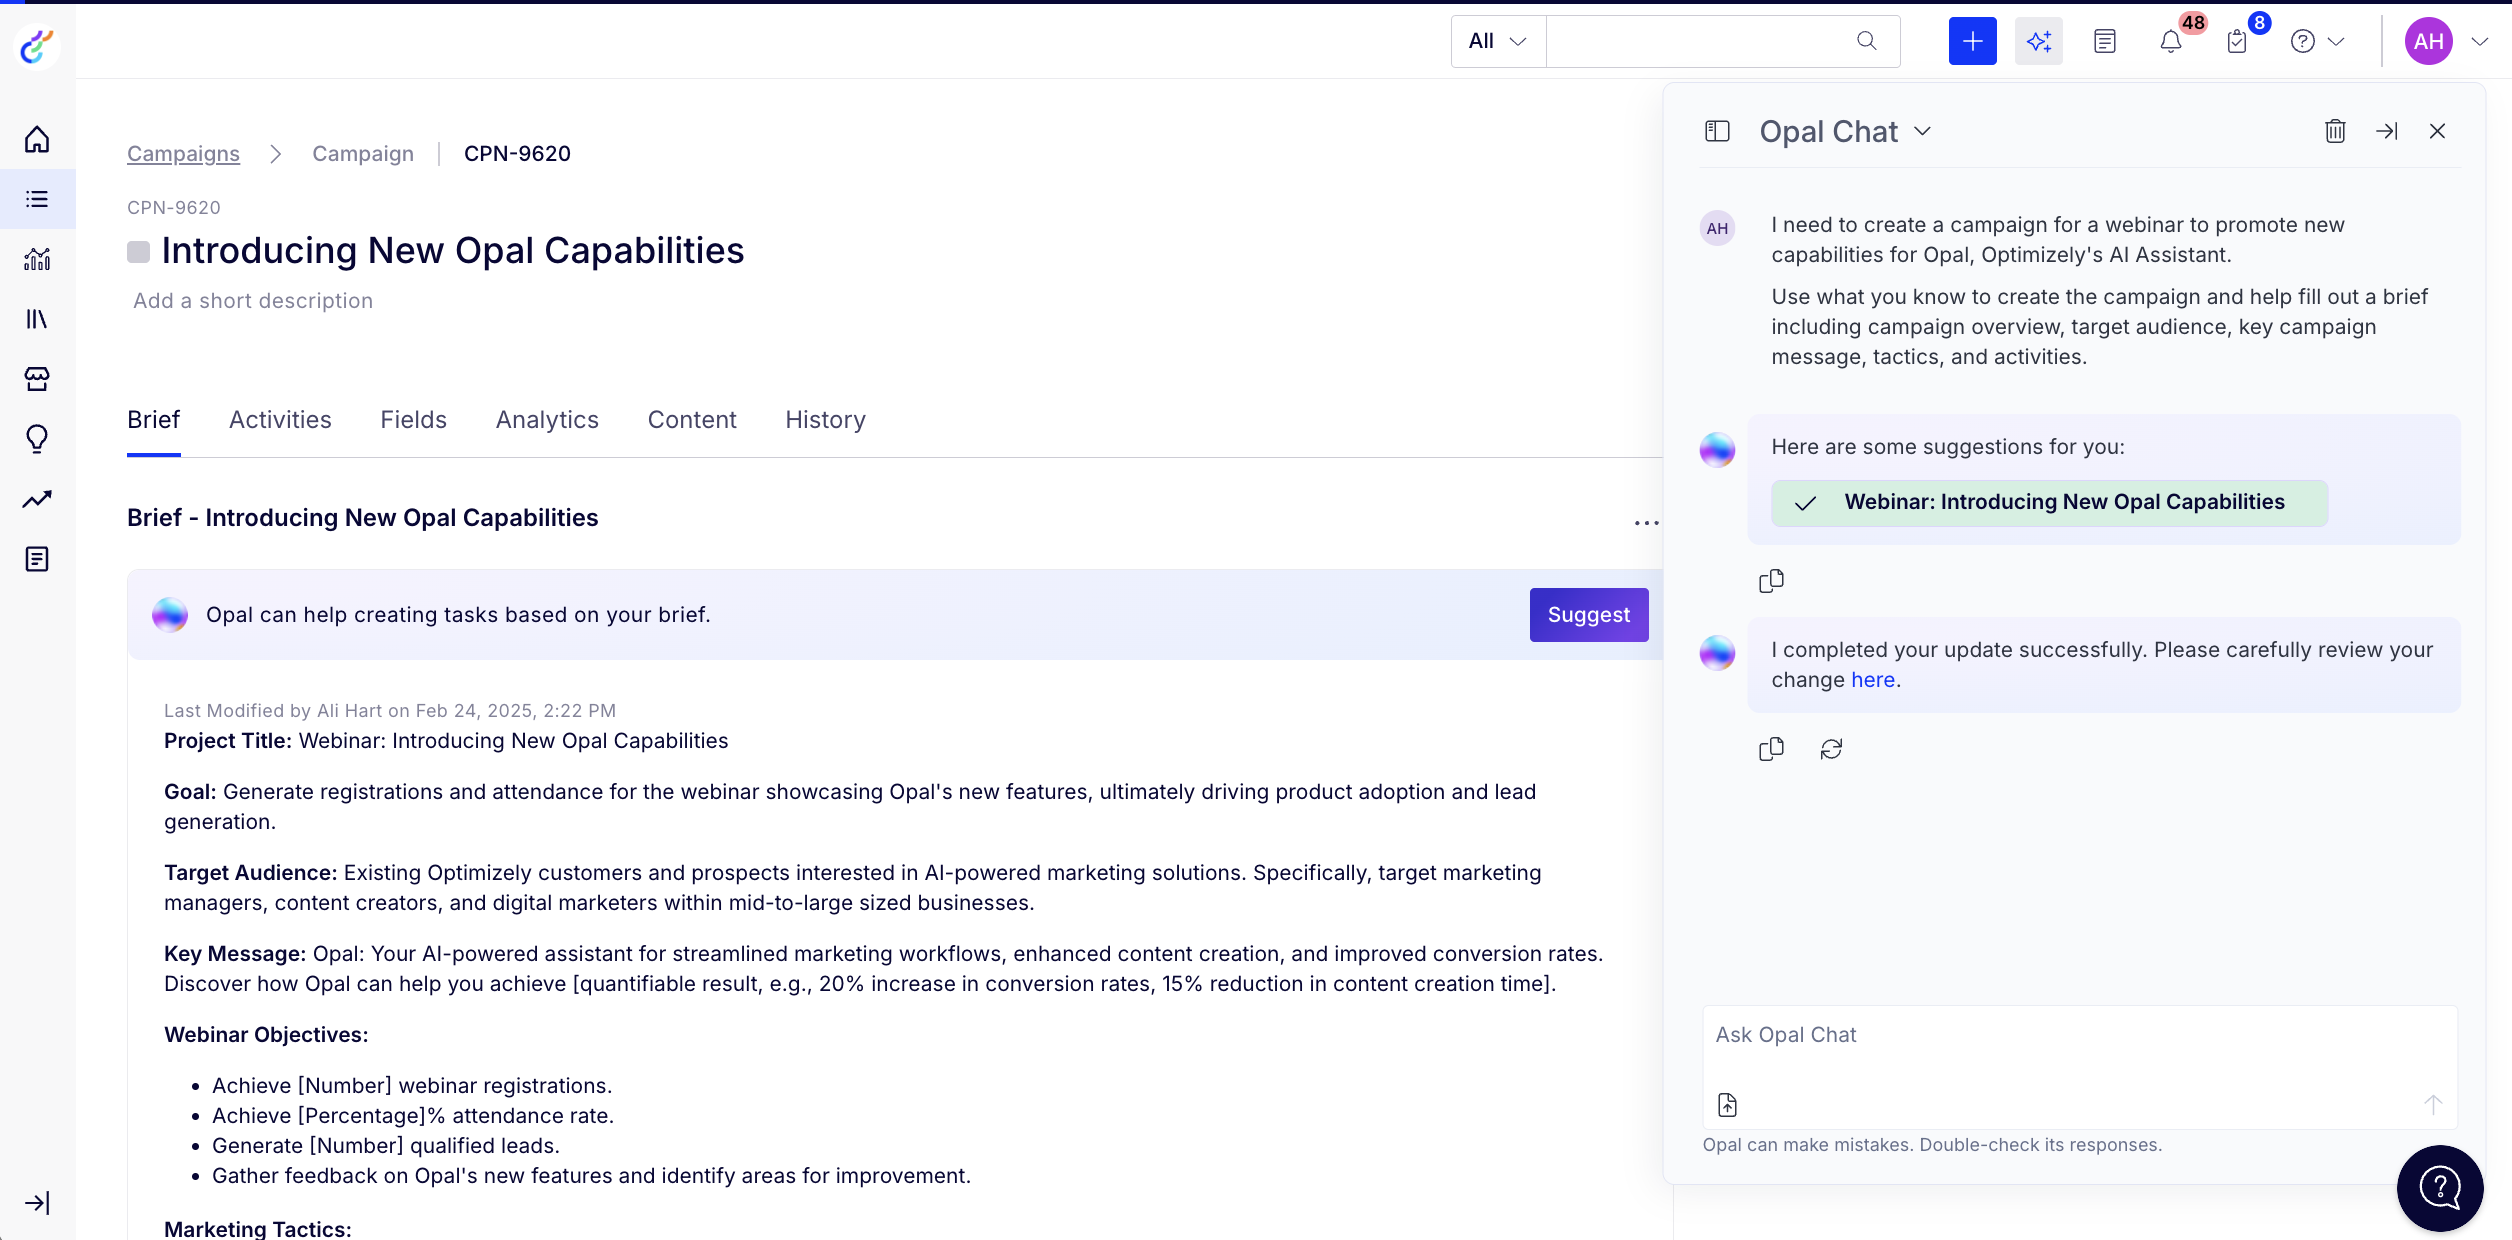Delete the chat using the trash icon

click(x=2335, y=131)
